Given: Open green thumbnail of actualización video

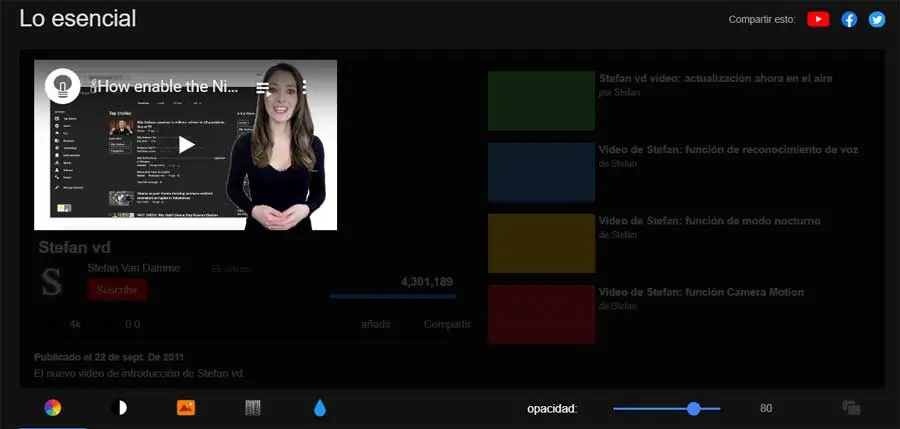Looking at the screenshot, I should coord(541,101).
